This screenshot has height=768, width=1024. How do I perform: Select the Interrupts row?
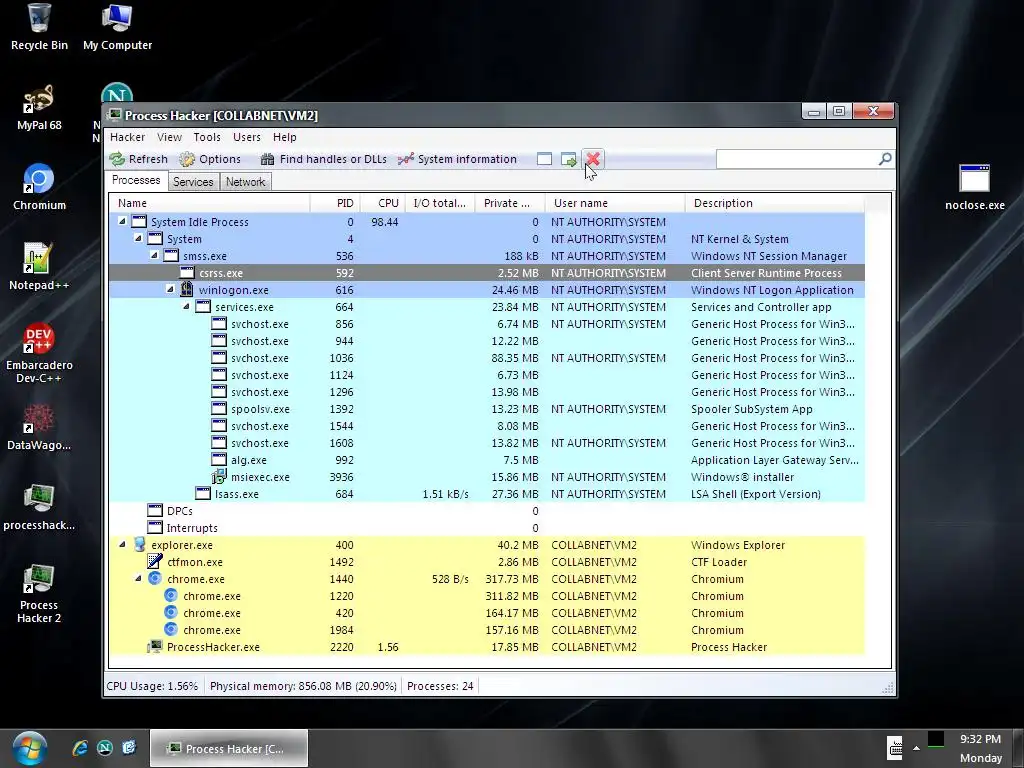487,528
